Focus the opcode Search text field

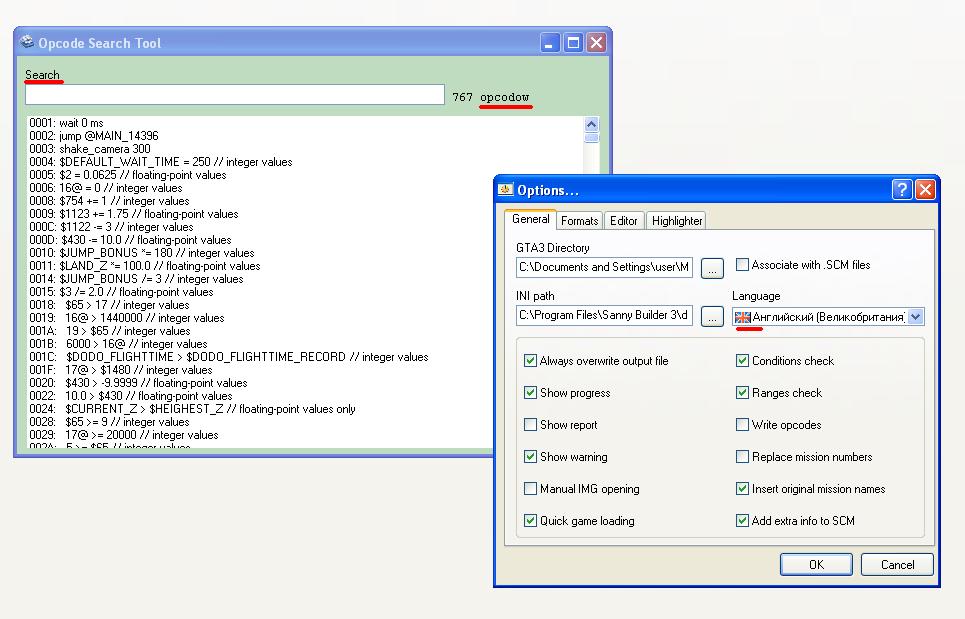tap(235, 95)
